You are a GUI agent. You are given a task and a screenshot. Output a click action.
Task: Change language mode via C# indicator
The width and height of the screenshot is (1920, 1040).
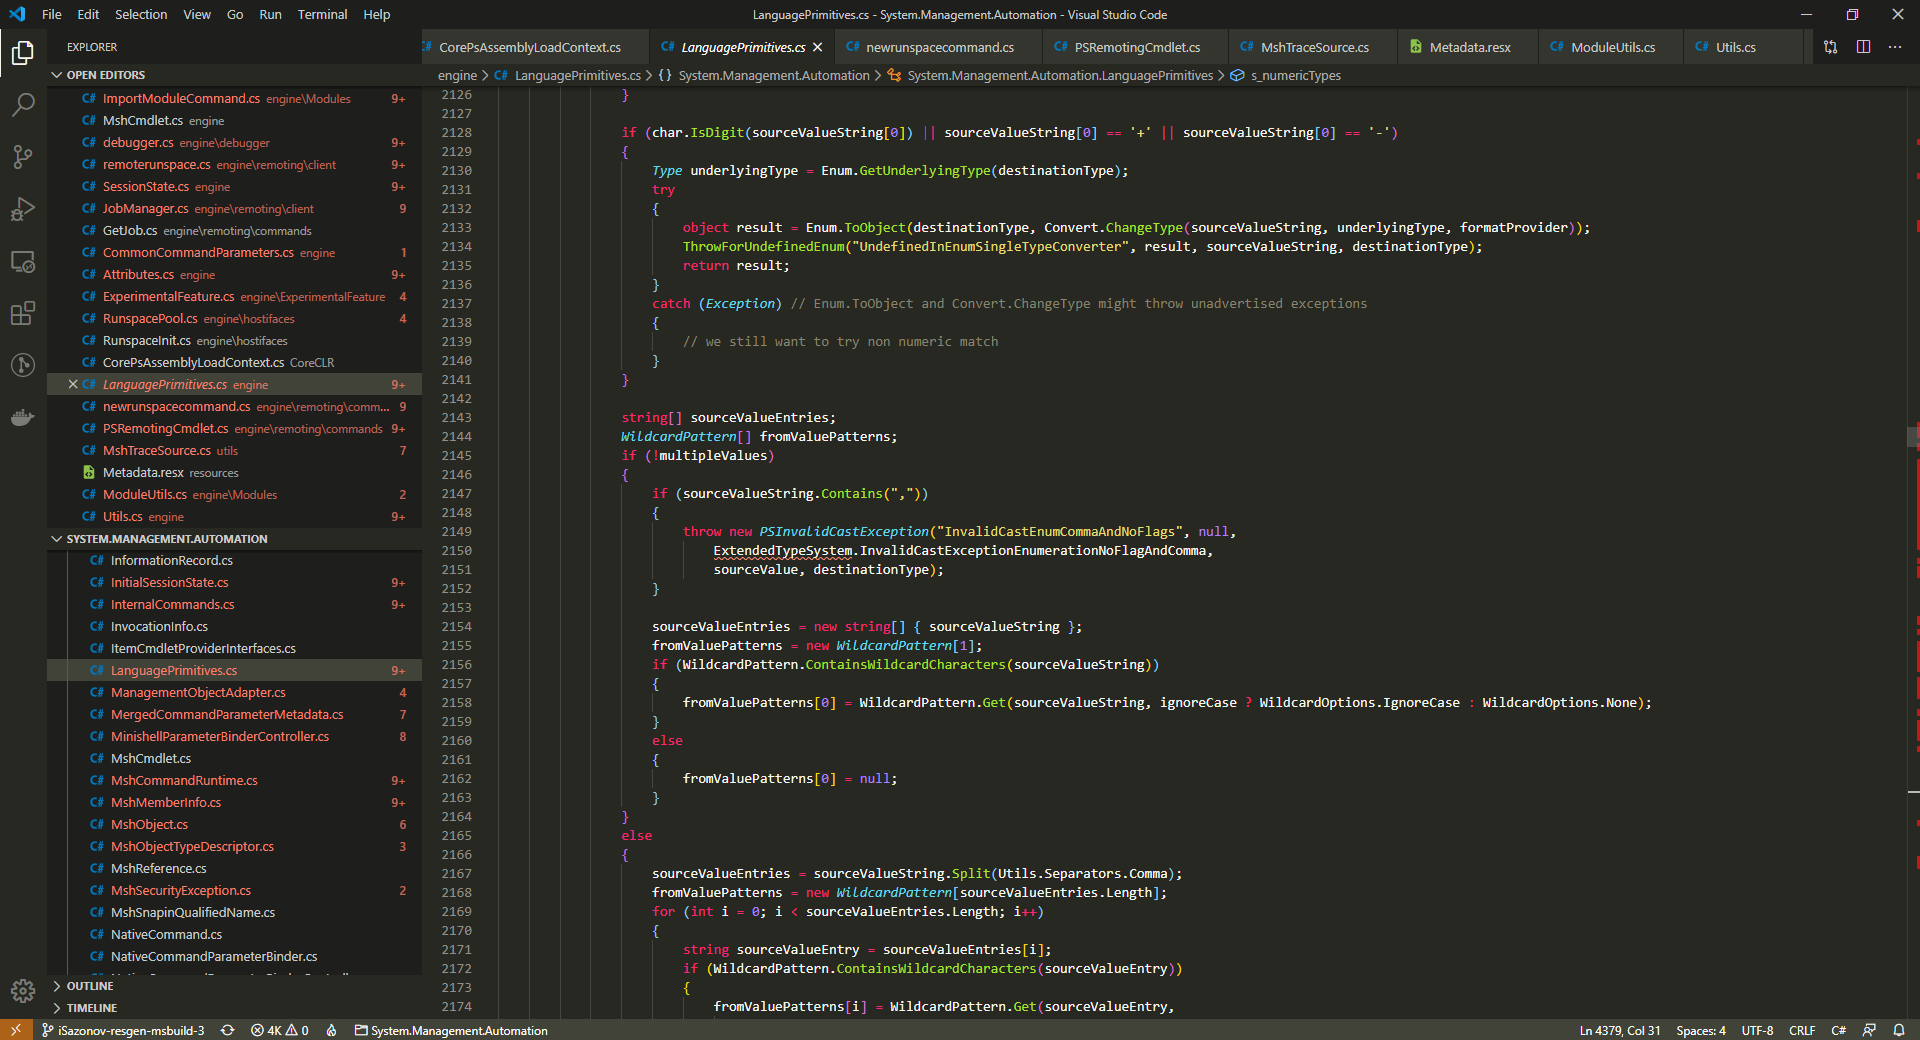[x=1838, y=1030]
